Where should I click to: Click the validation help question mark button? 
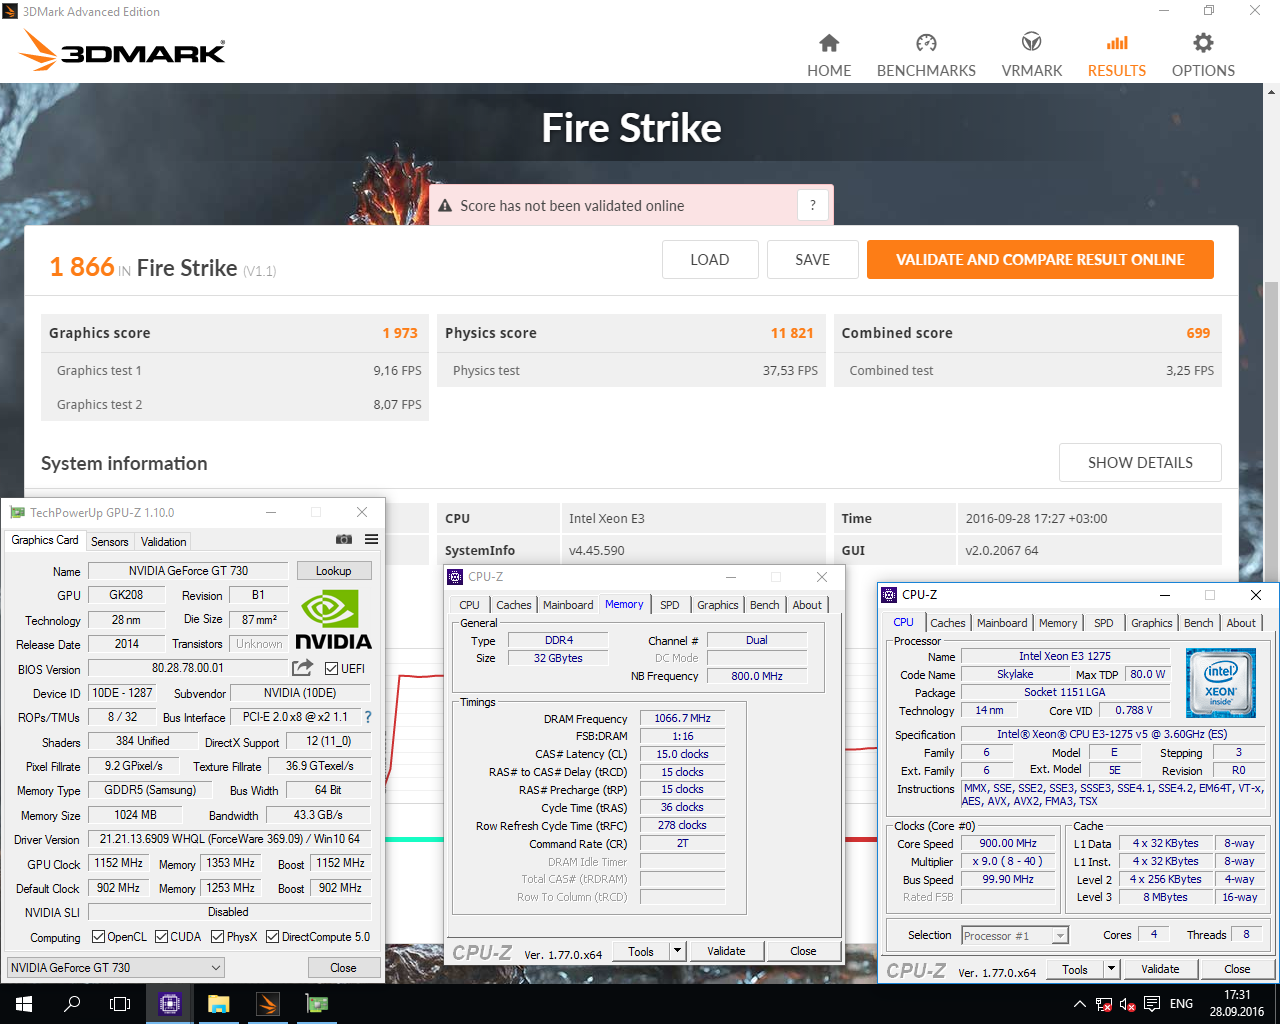click(813, 205)
